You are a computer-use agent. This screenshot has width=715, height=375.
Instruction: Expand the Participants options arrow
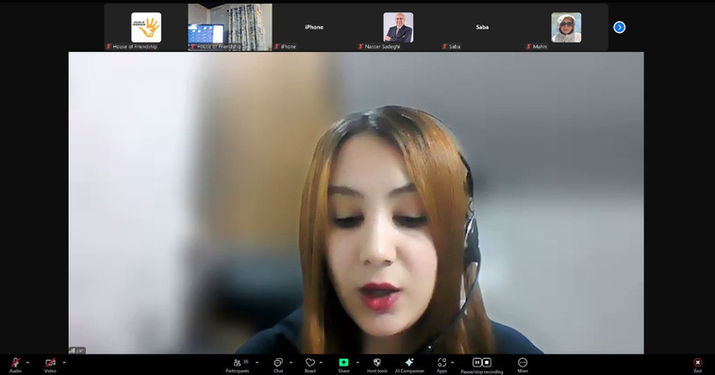pos(257,363)
